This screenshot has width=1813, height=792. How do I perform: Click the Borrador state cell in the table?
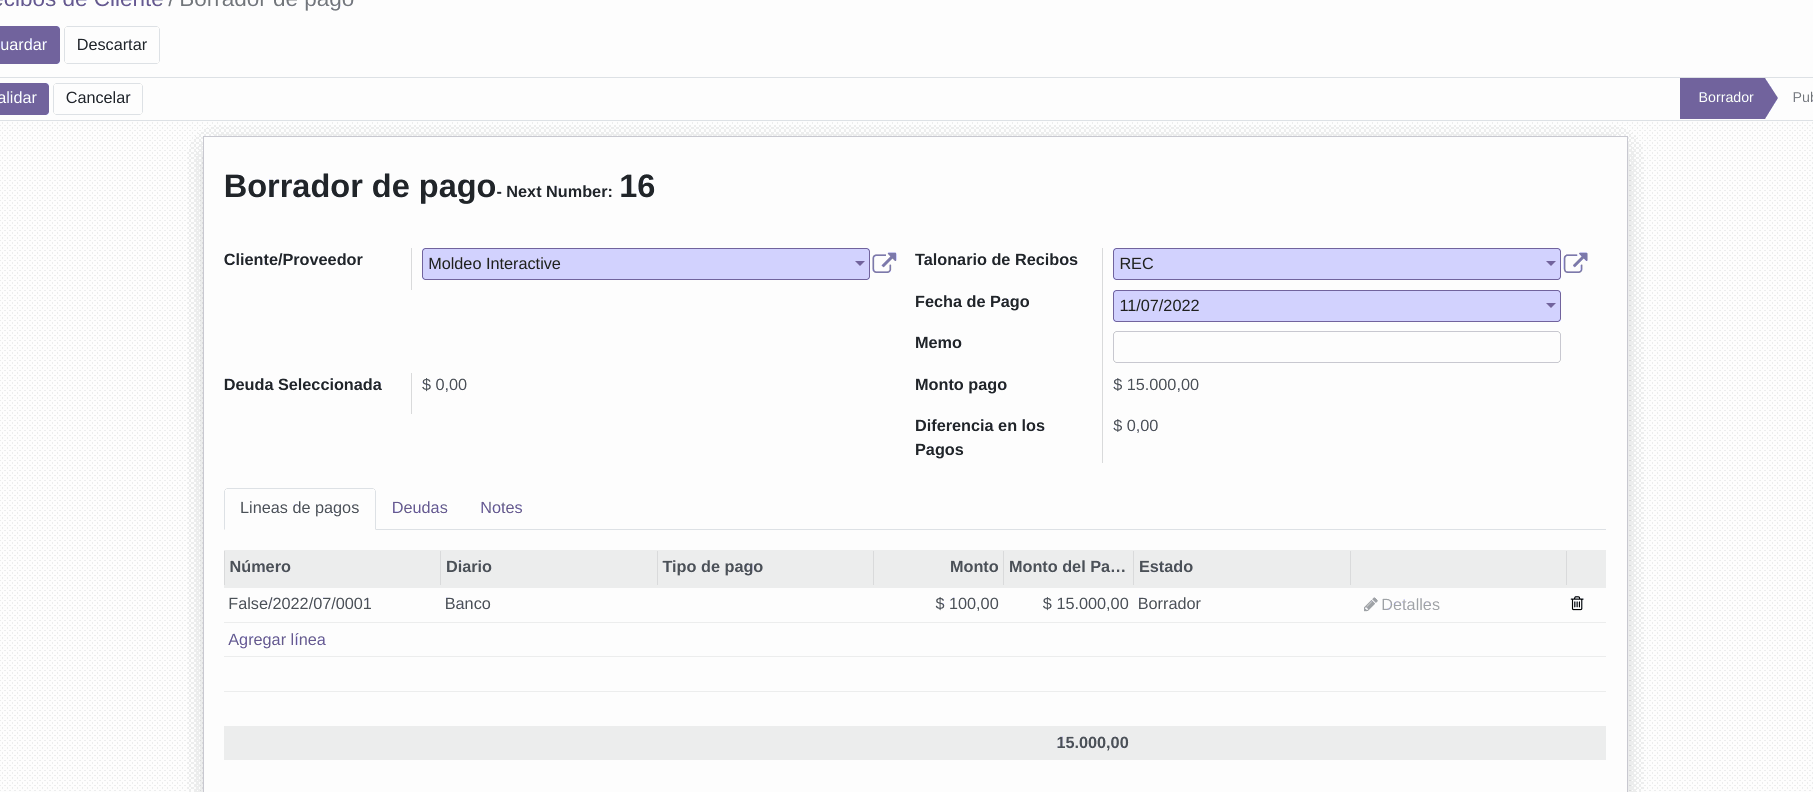pyautogui.click(x=1241, y=604)
